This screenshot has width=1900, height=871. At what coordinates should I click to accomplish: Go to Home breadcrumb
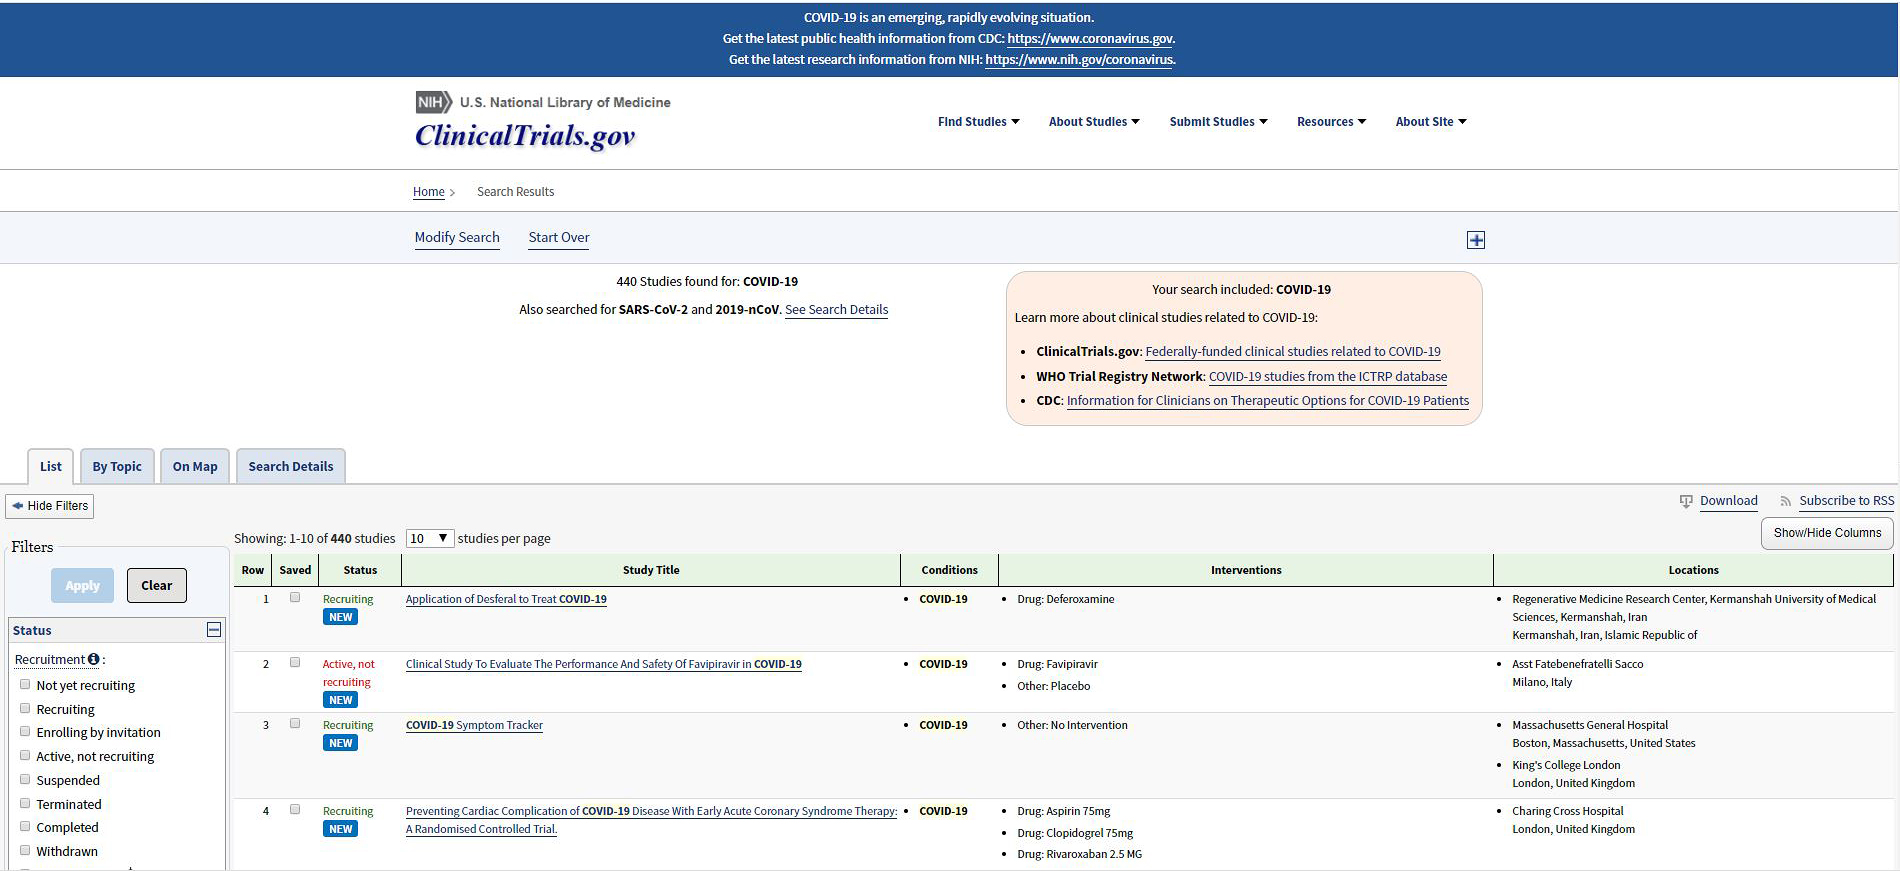429,192
